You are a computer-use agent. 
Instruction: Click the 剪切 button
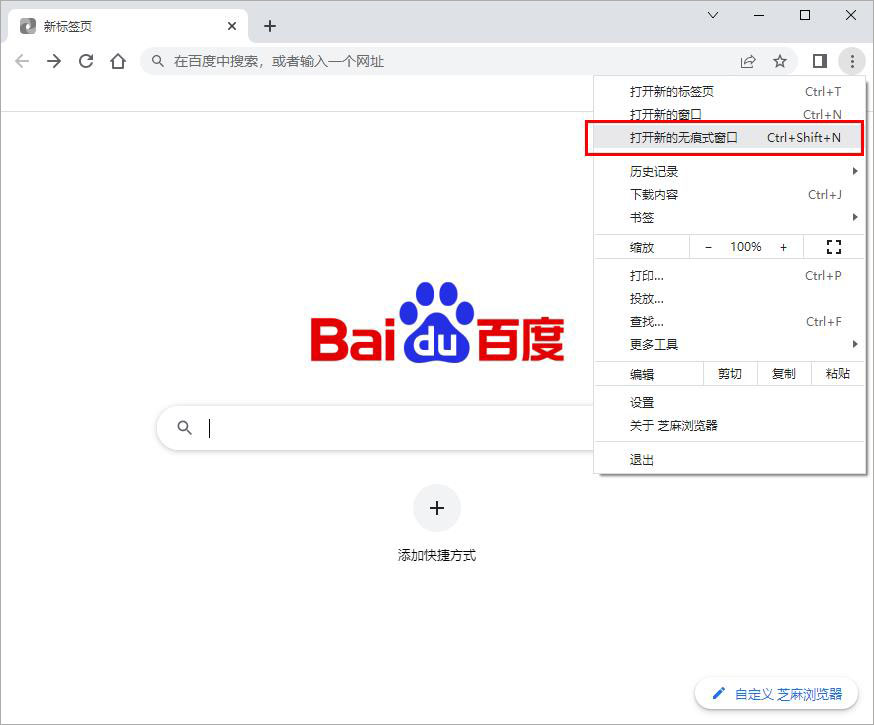coord(730,374)
